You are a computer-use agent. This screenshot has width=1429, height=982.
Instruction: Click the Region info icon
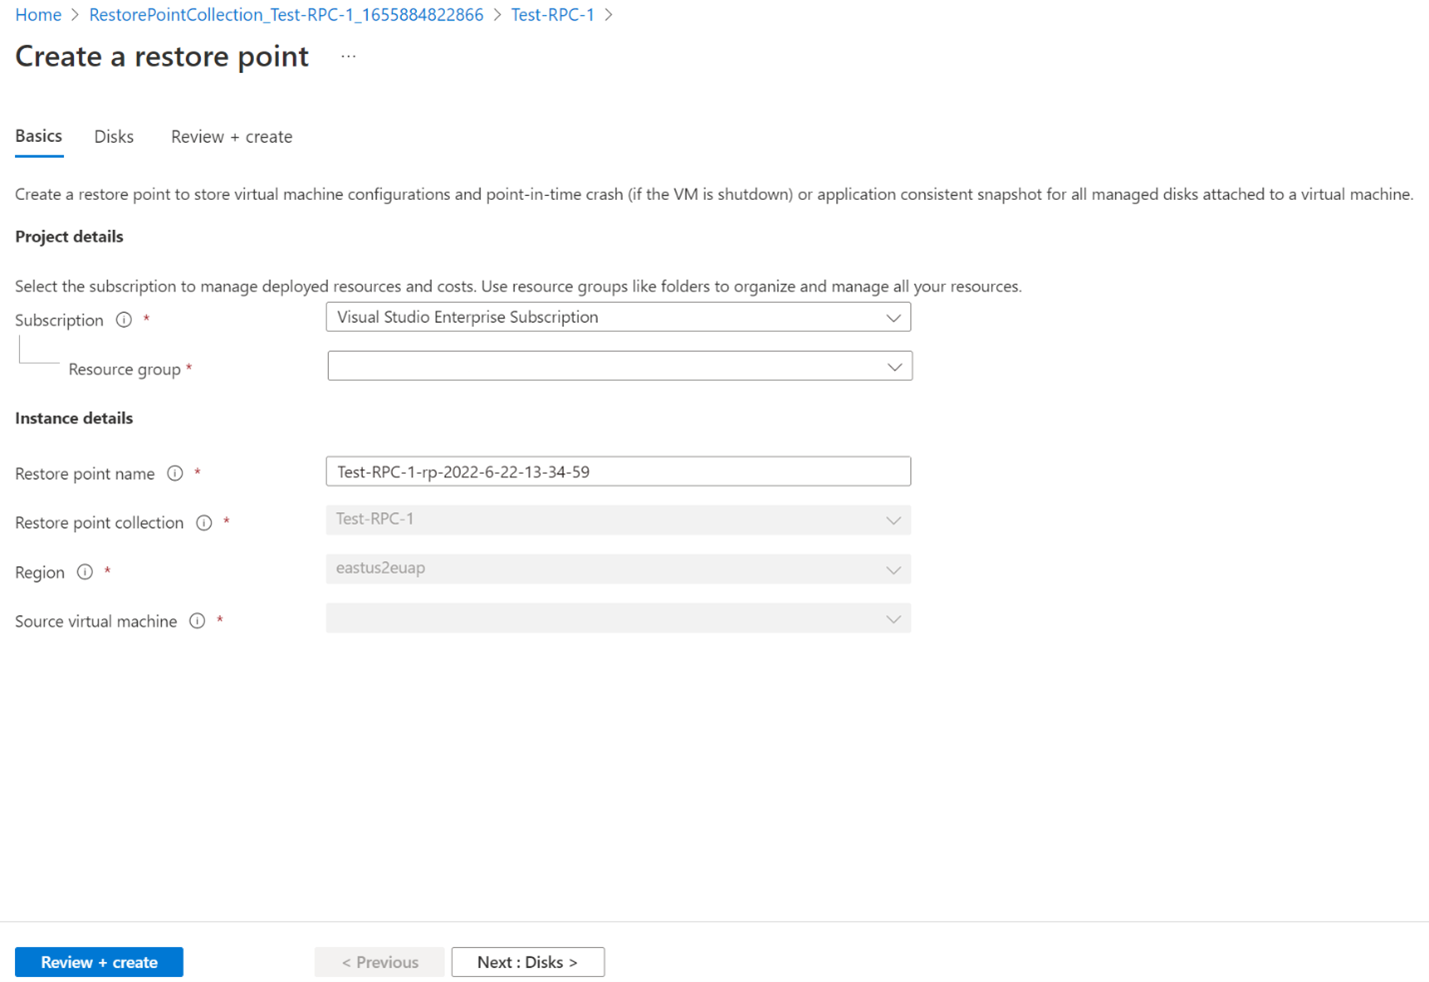coord(84,572)
